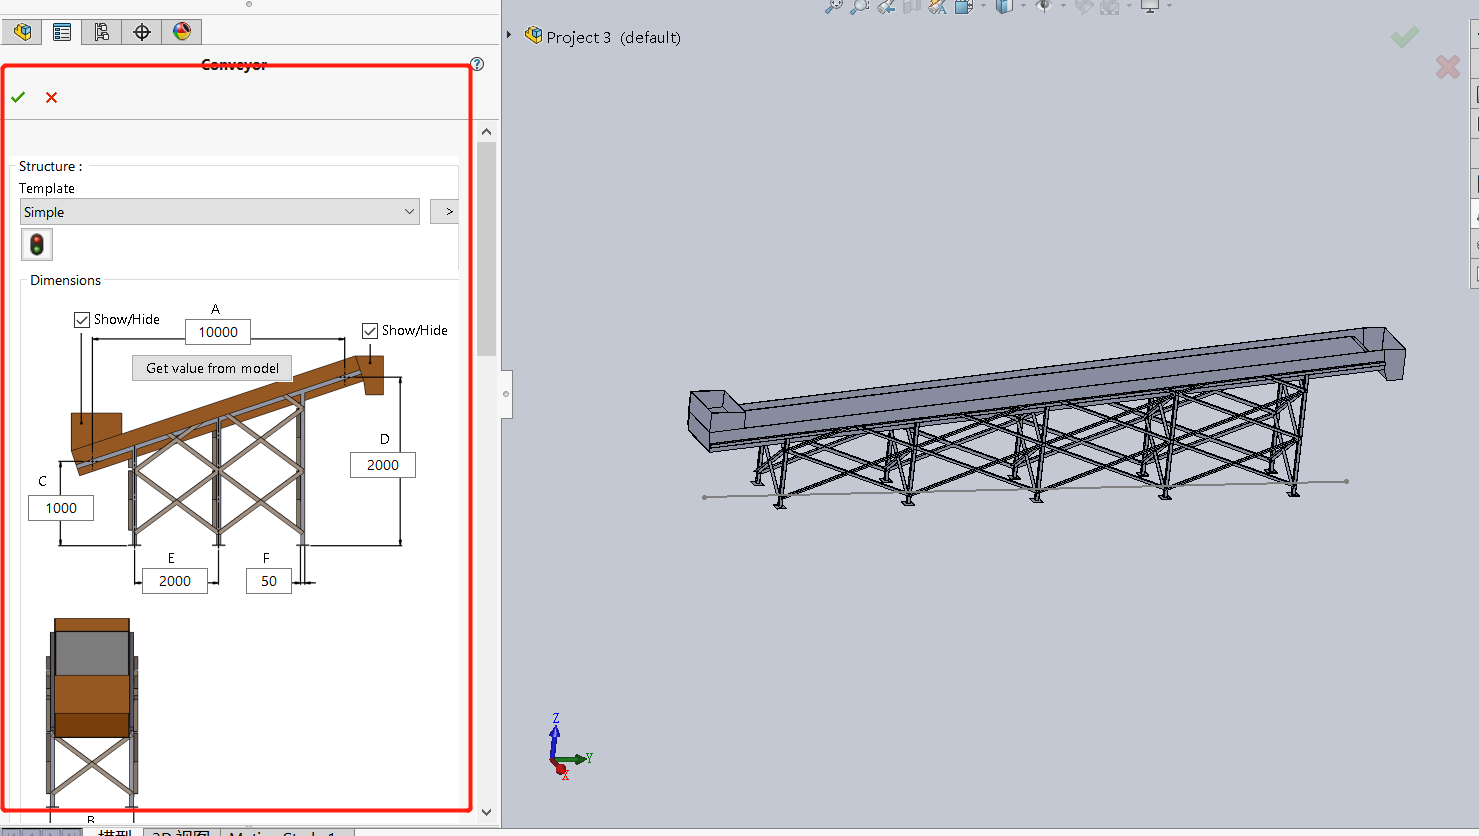Open the DimXpertManager crosshair tab

tap(142, 32)
